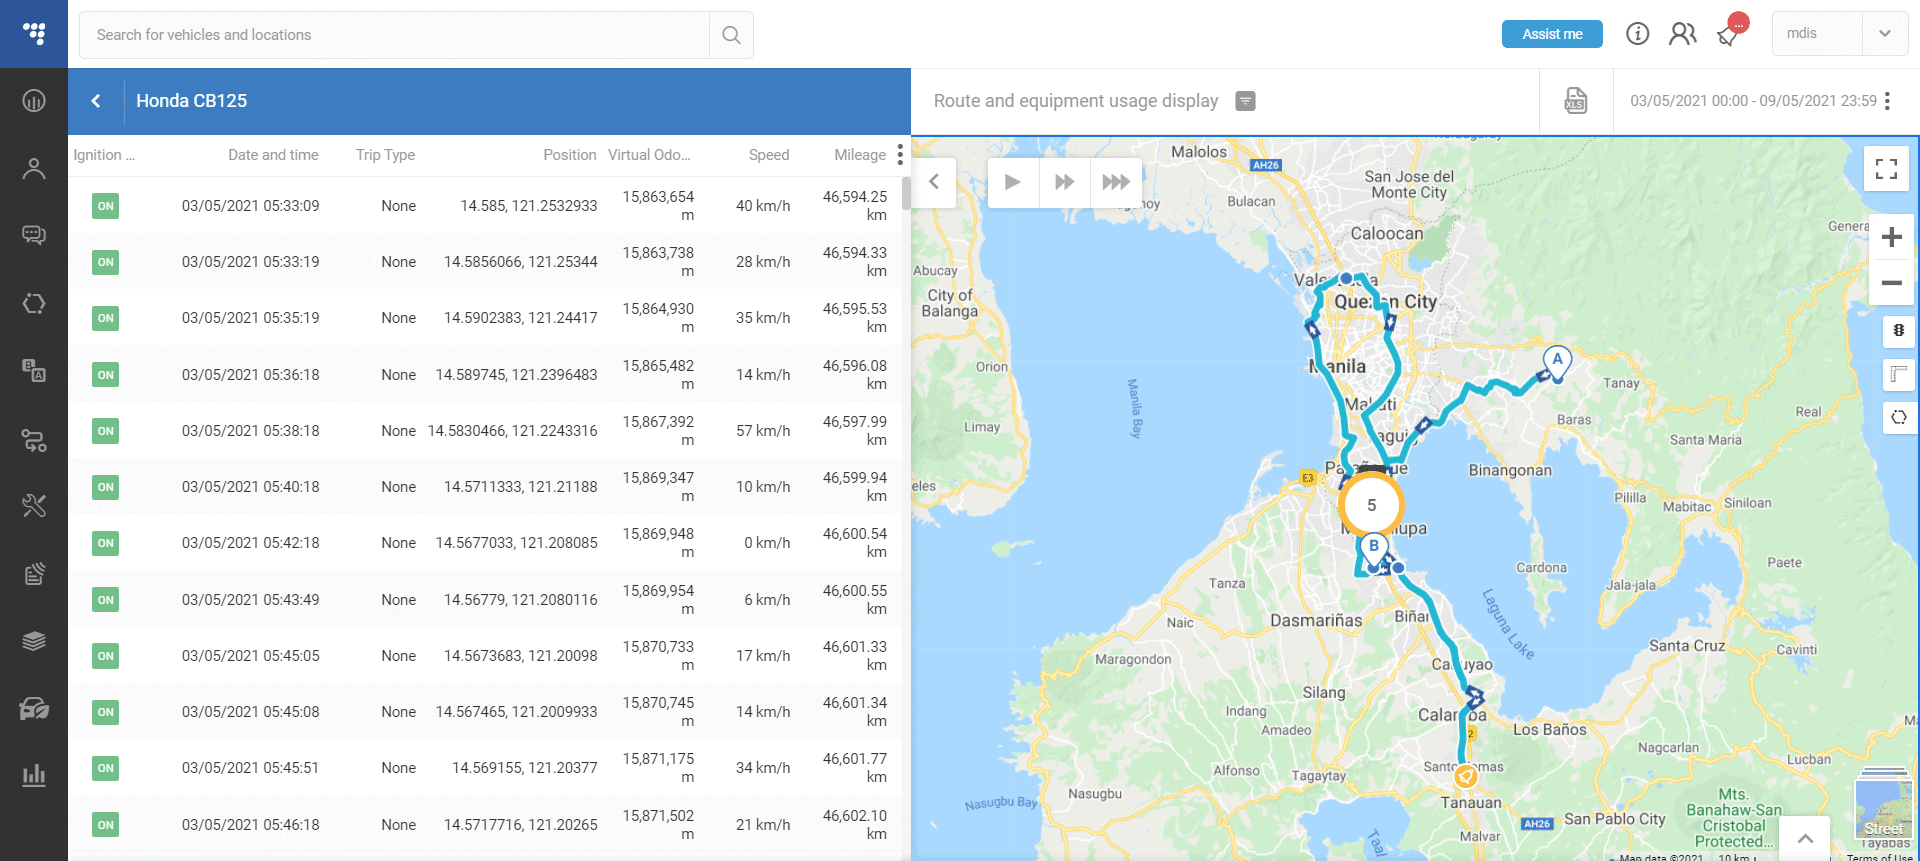
Task: Click the table vertical scrollbar
Action: (906, 194)
